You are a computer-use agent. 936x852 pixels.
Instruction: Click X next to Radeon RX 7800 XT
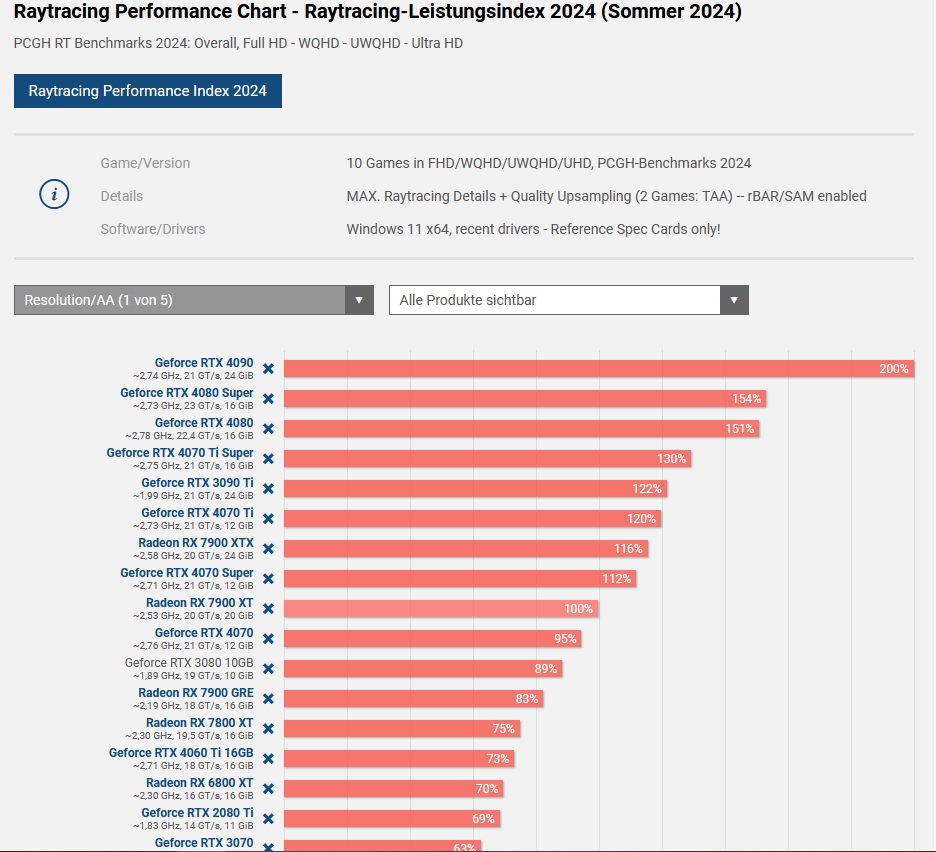pyautogui.click(x=269, y=729)
